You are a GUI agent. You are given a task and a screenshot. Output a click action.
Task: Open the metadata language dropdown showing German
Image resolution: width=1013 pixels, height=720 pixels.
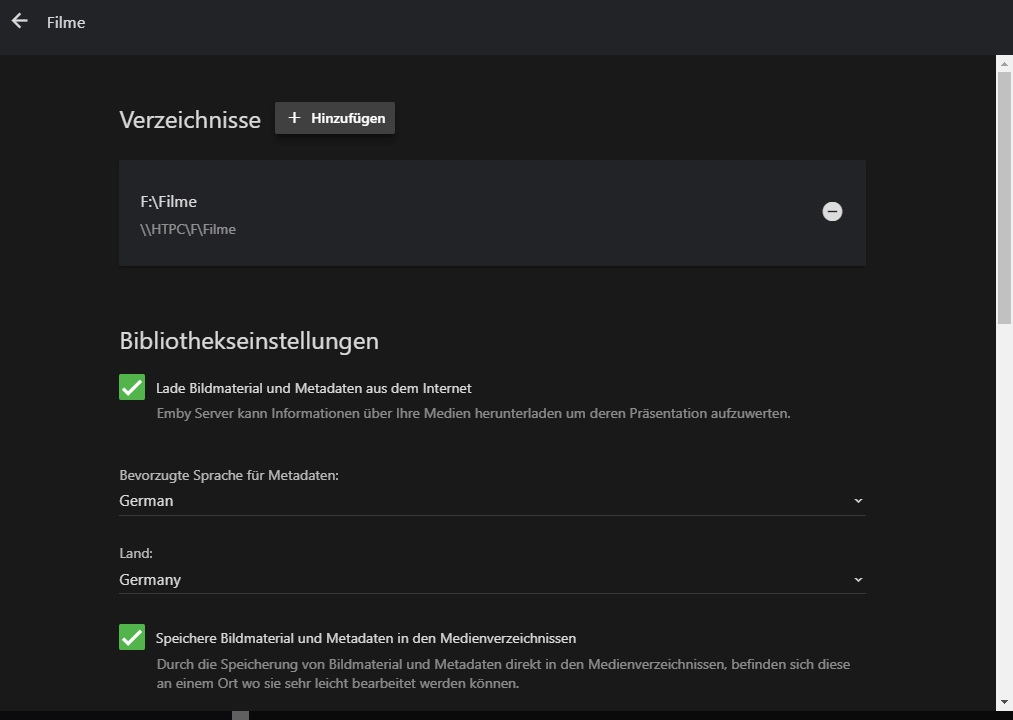pos(492,501)
